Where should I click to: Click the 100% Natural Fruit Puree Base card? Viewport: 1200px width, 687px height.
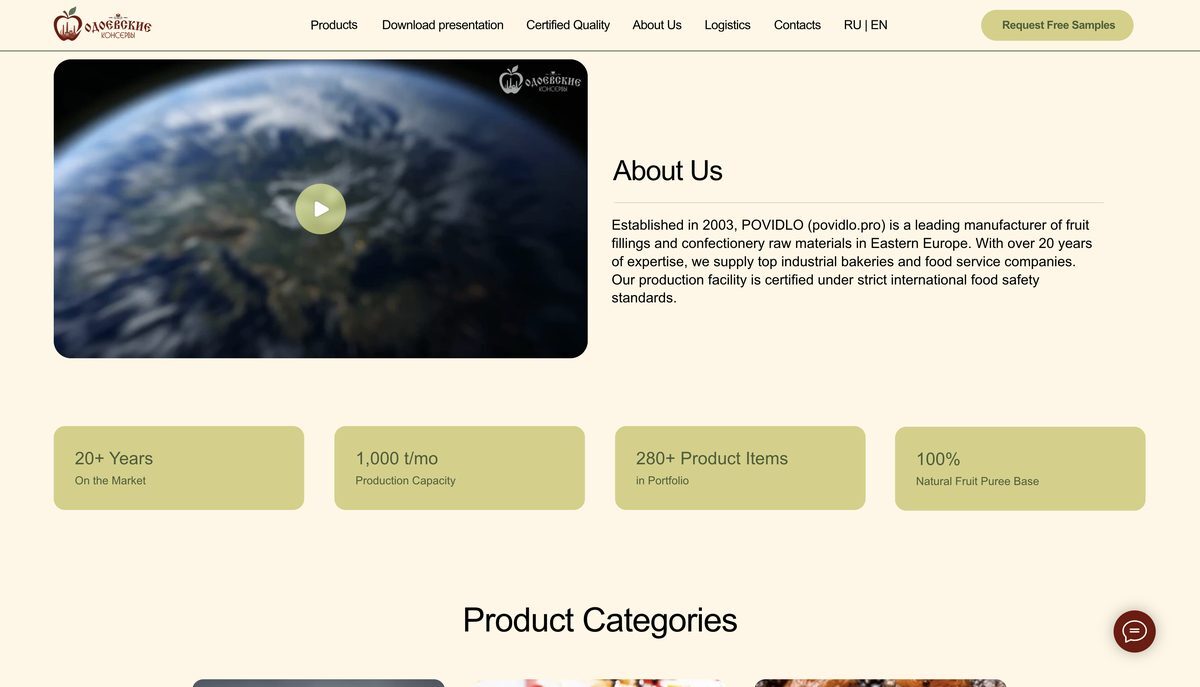tap(1020, 469)
